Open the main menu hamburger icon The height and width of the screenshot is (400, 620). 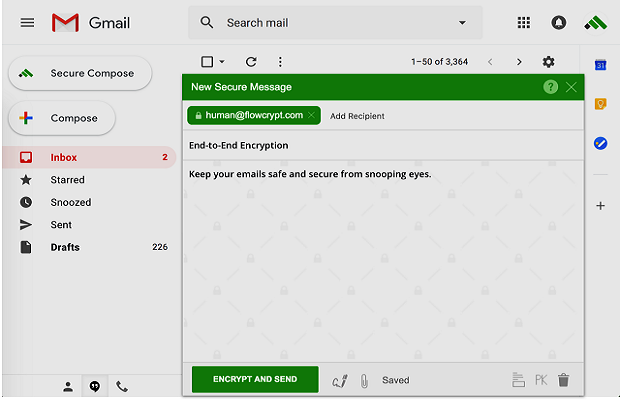[x=27, y=23]
